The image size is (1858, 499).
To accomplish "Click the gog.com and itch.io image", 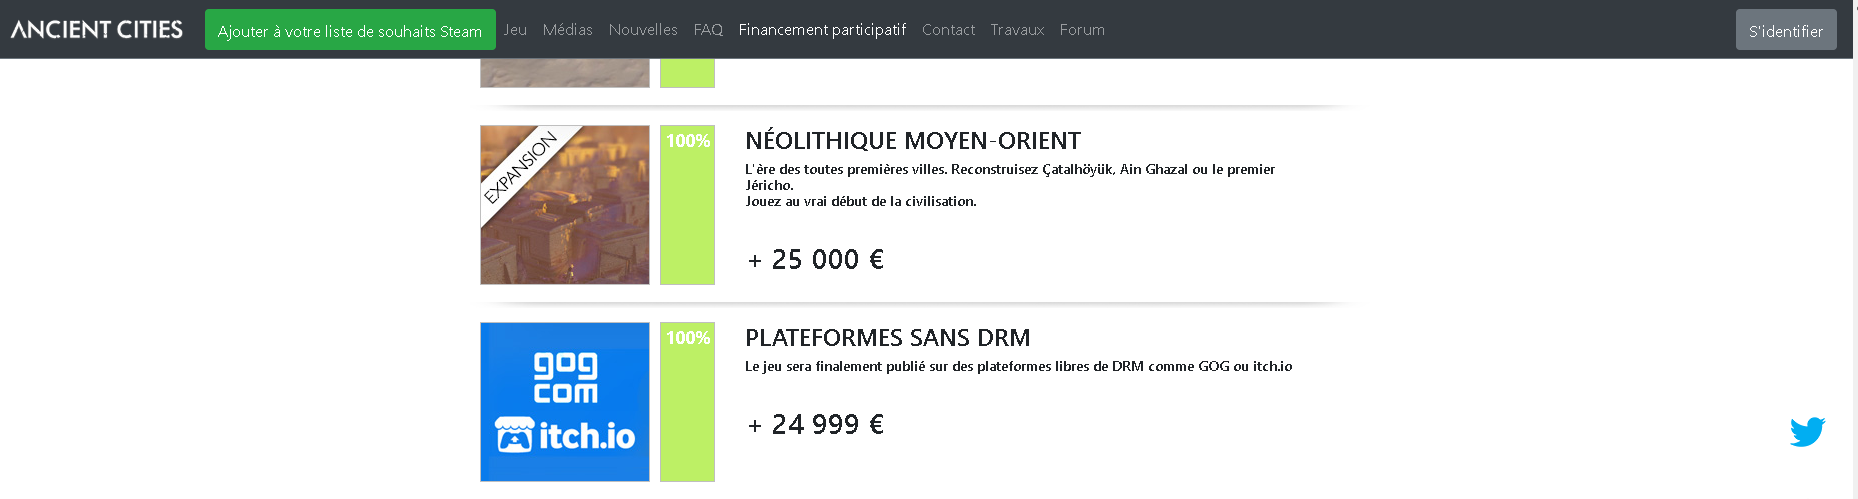I will click(565, 402).
